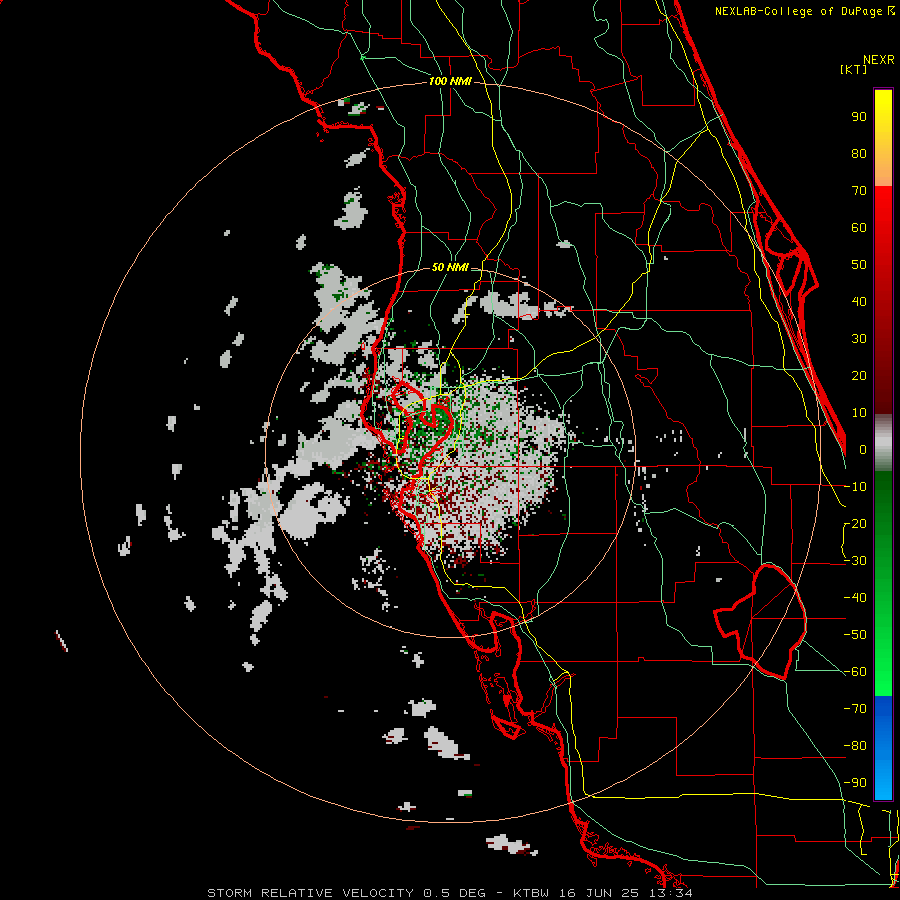Screen dimensions: 900x900
Task: Select the positive 50 knot scale value
Action: (x=859, y=265)
